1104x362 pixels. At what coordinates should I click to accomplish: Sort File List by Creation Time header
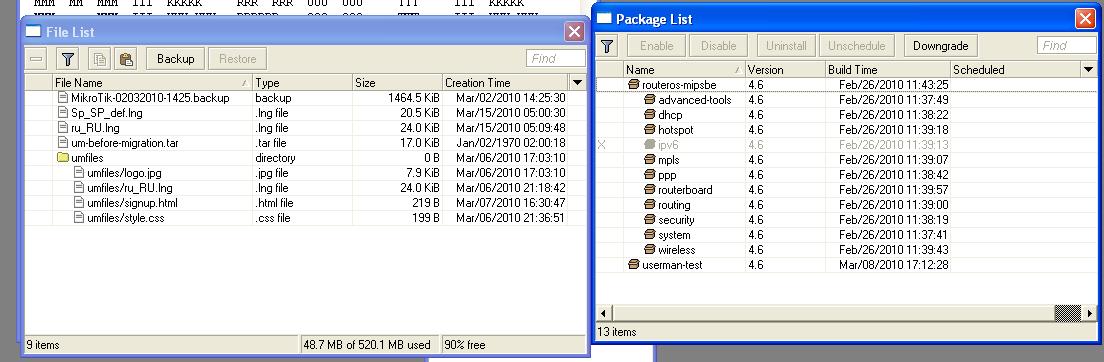506,82
